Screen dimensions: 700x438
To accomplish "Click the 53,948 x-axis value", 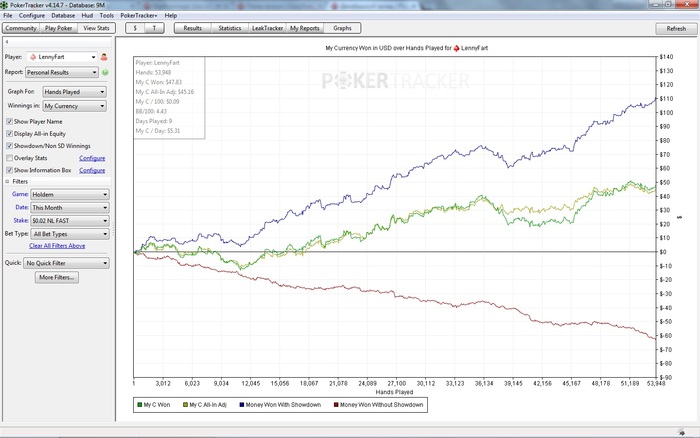I will pos(655,383).
